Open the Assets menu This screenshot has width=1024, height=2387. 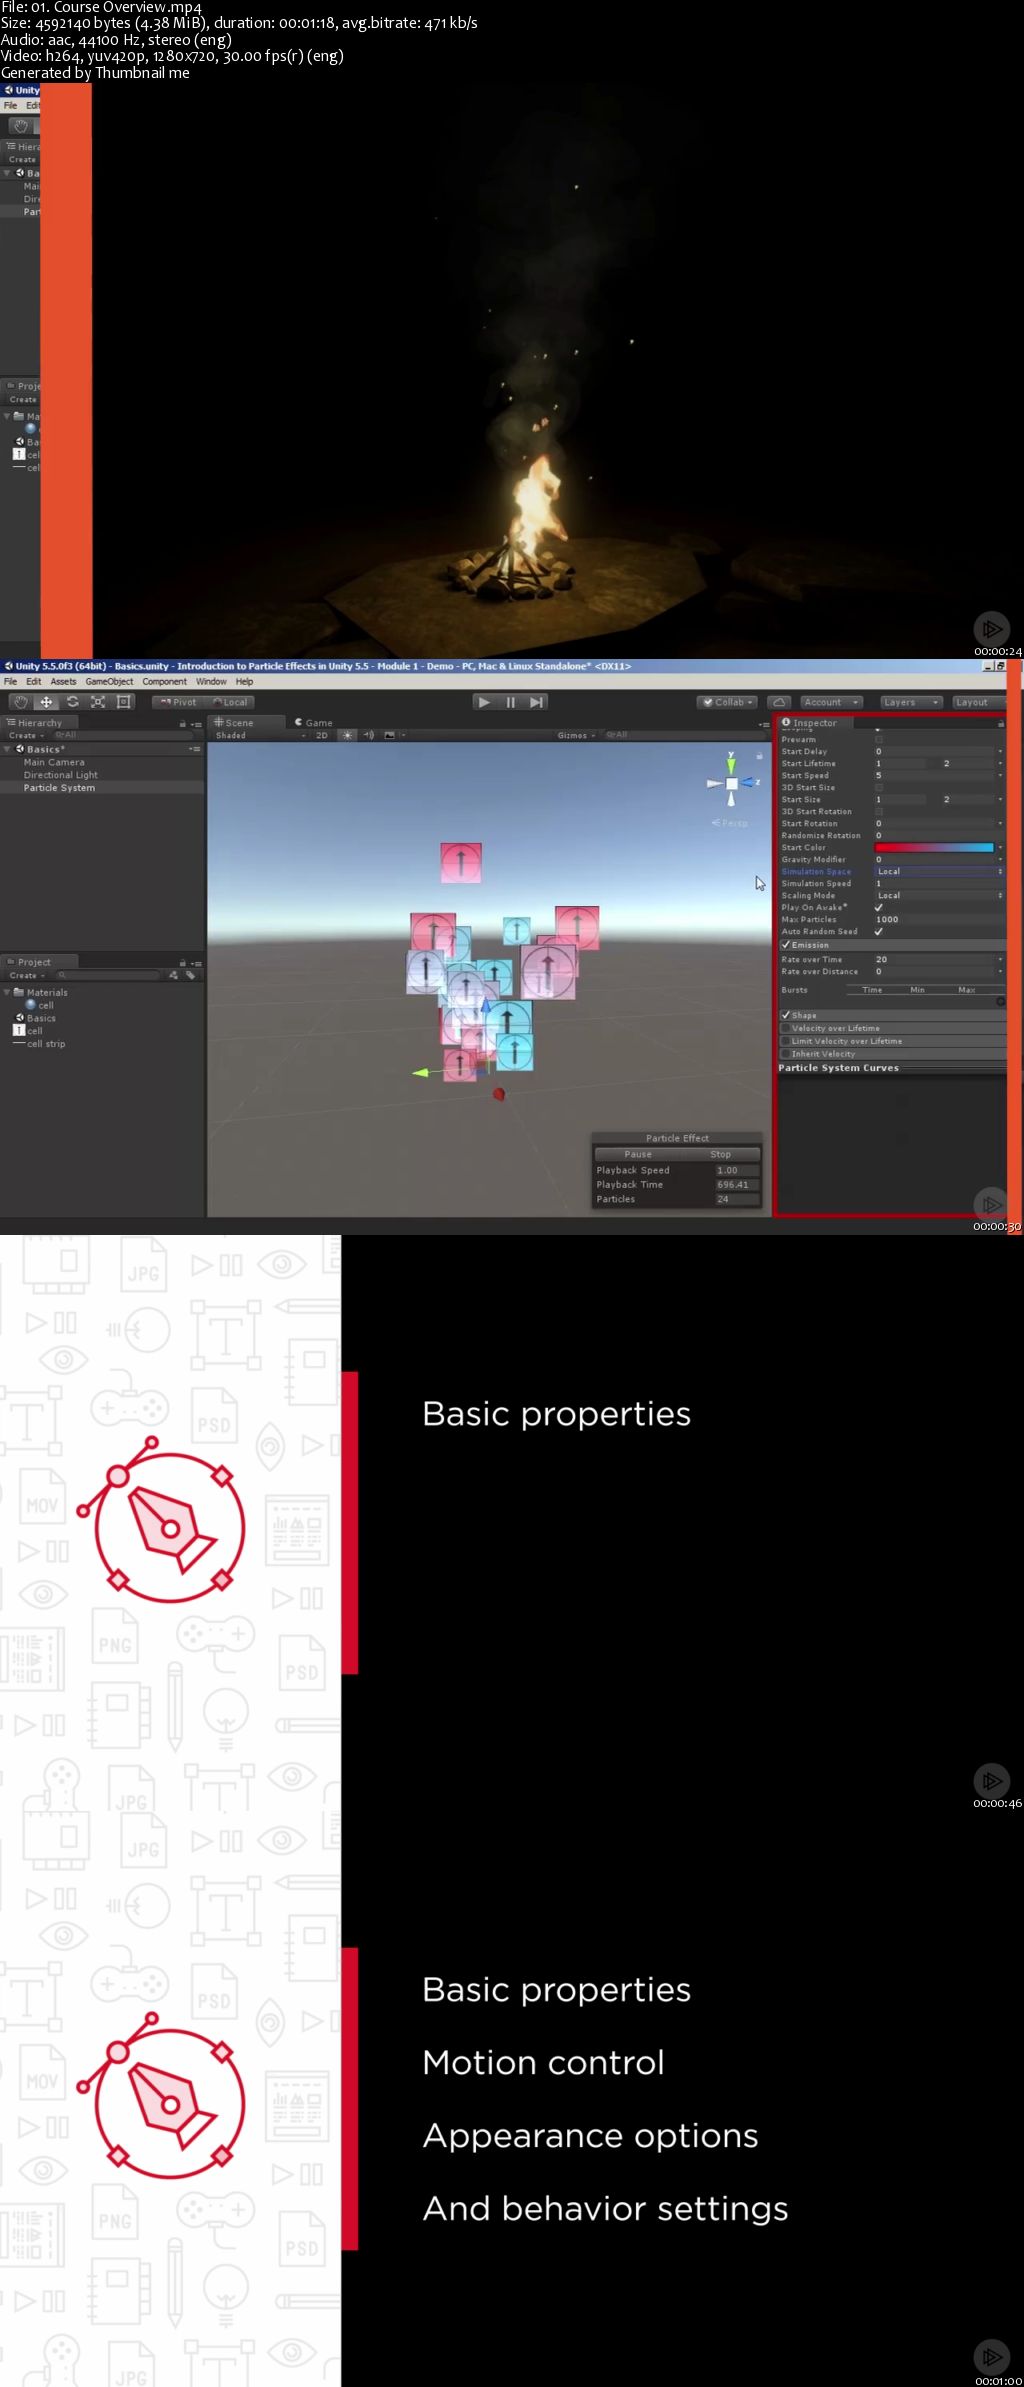[63, 681]
